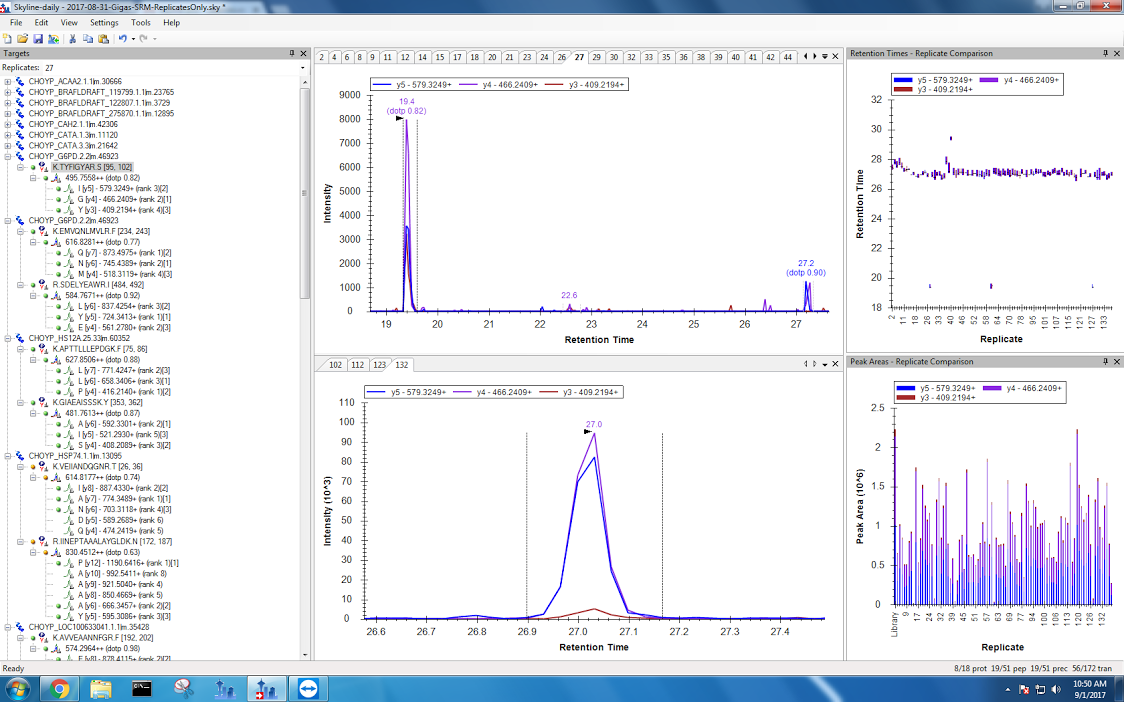Click the Targets panel vertical scrollbar

304,200
